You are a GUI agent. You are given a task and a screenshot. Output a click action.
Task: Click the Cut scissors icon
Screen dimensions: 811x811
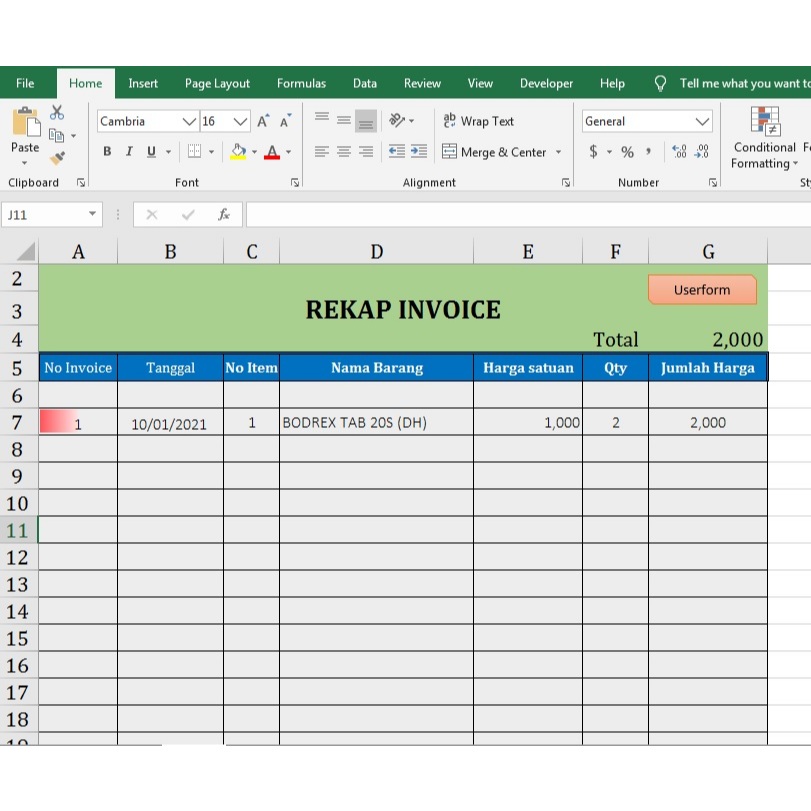pyautogui.click(x=57, y=113)
